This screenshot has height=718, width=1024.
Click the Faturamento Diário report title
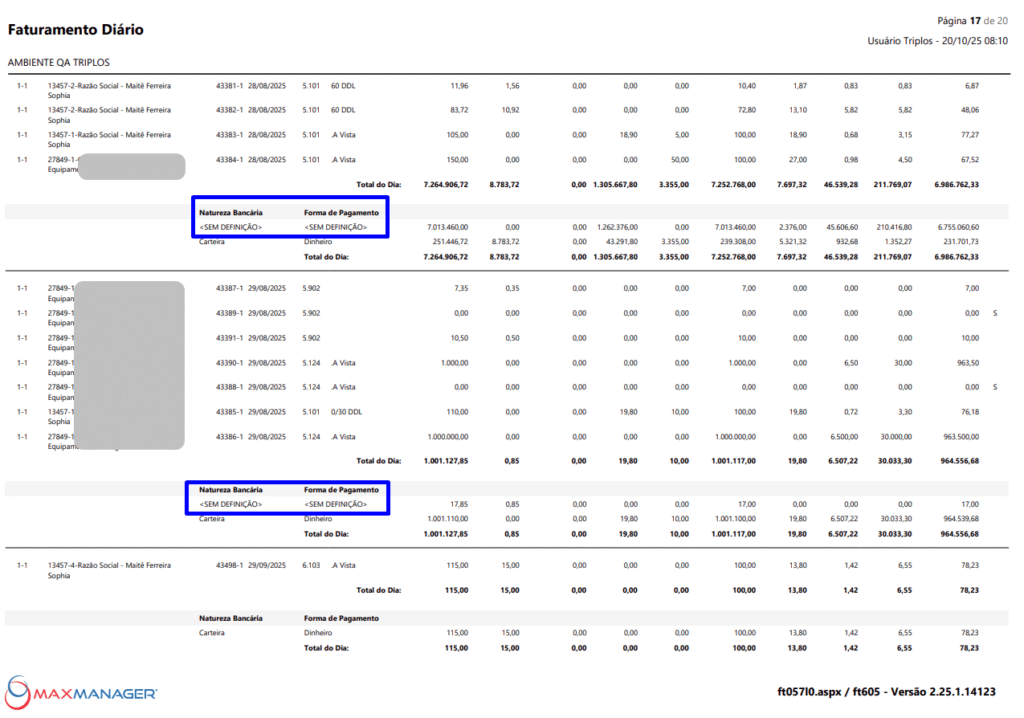76,30
